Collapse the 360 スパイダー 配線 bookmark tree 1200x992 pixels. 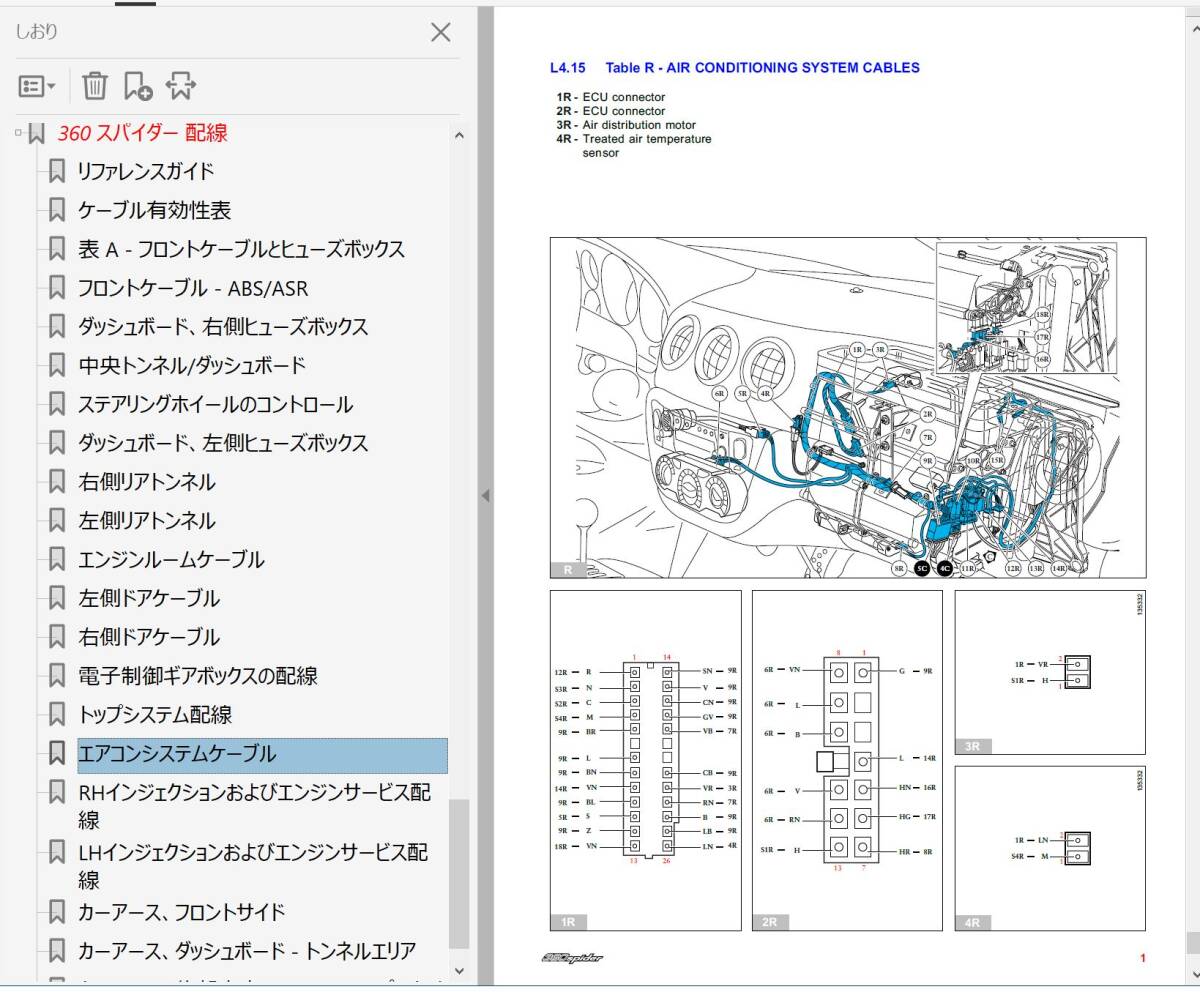18,131
